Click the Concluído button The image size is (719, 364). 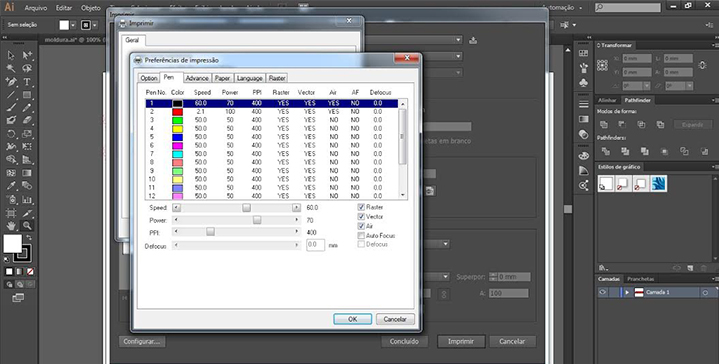click(x=404, y=342)
